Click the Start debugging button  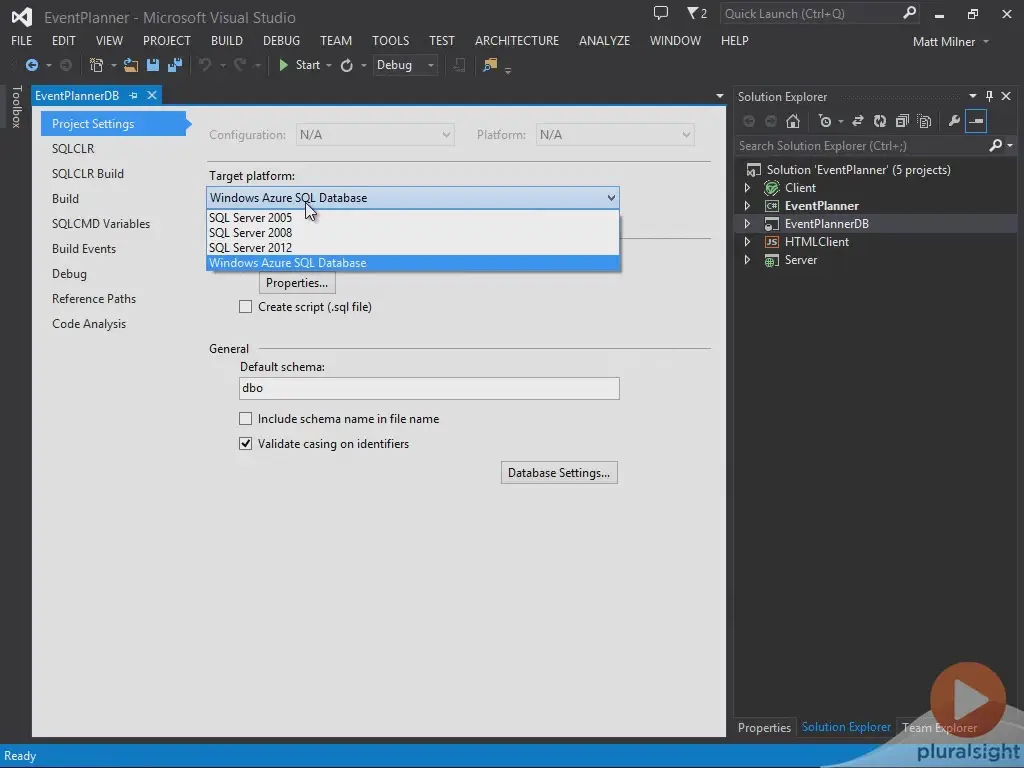[x=299, y=65]
